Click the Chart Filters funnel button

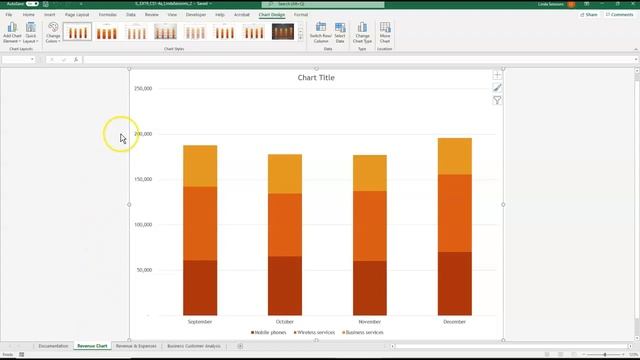coord(497,100)
